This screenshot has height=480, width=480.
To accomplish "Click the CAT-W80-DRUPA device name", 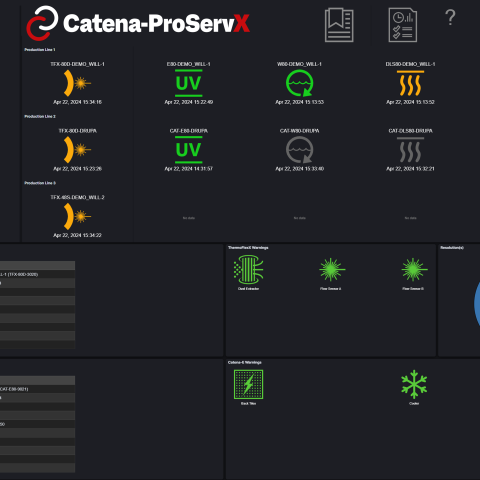I will click(x=299, y=131).
